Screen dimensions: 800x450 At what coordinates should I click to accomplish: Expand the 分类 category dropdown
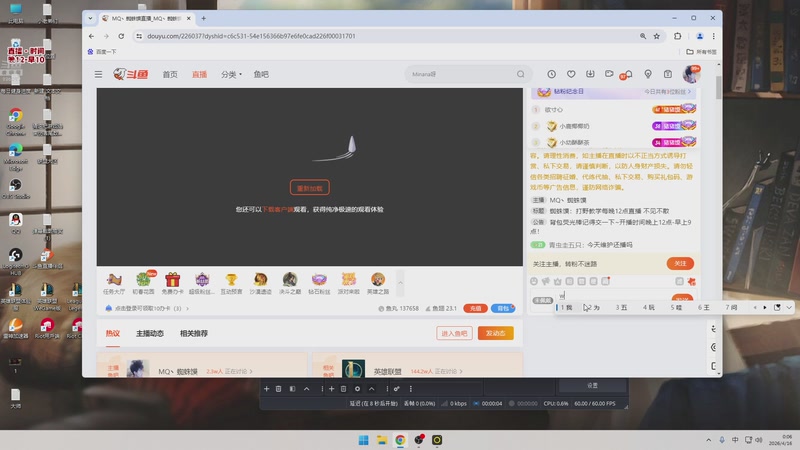231,74
